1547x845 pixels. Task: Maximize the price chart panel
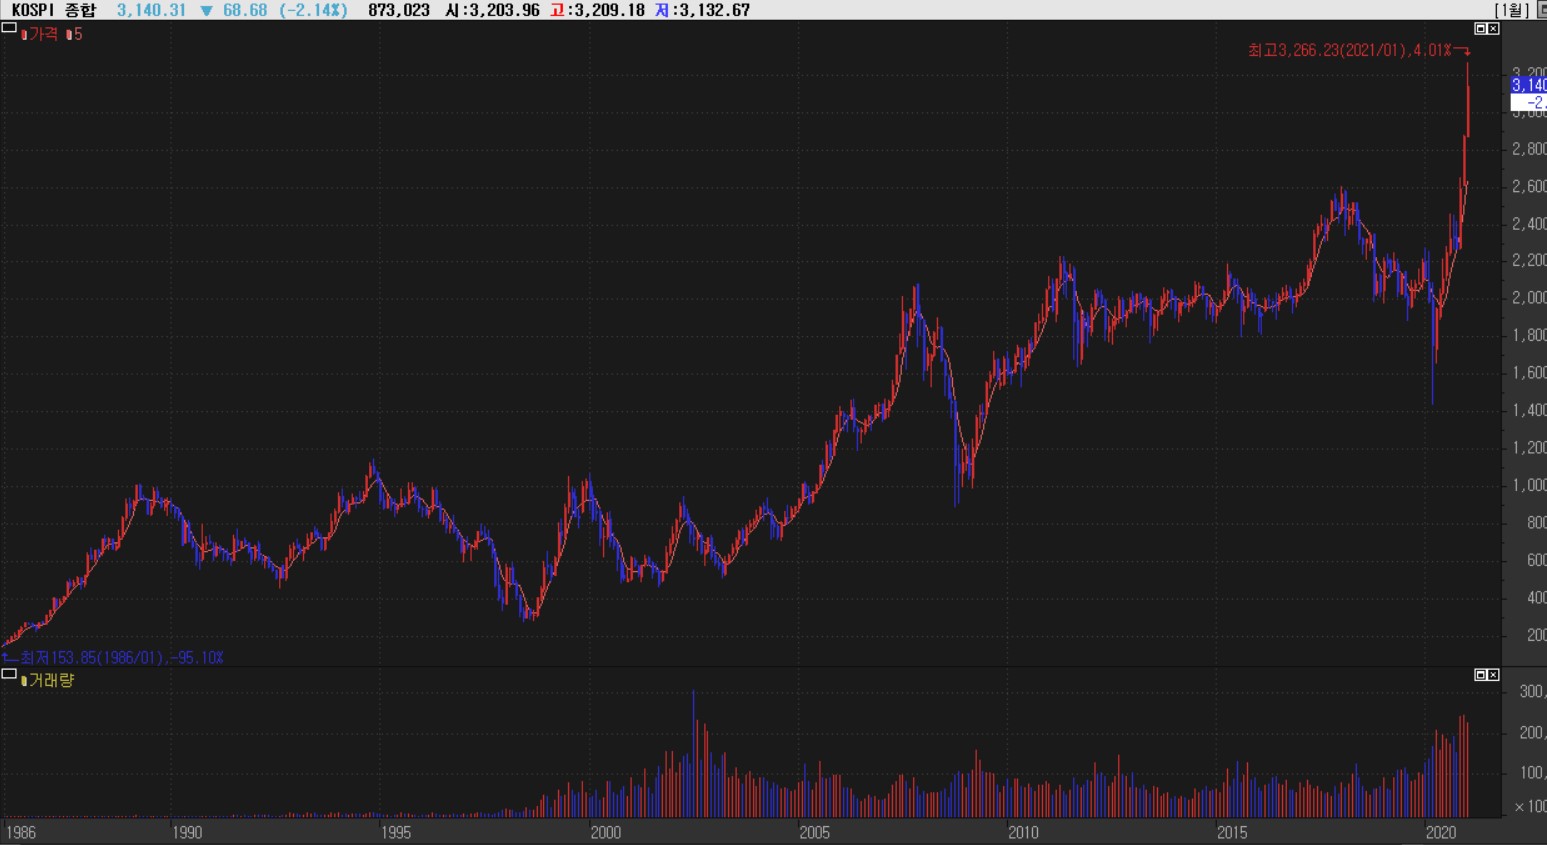[x=1481, y=29]
